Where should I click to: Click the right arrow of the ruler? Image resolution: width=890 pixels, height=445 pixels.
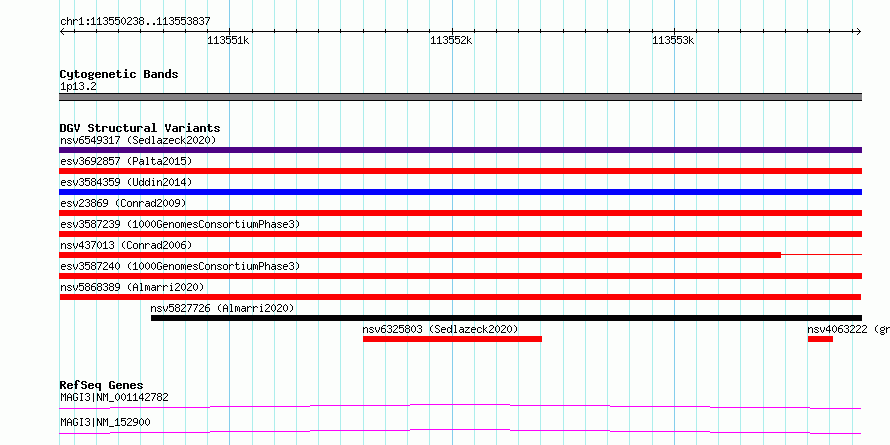[x=858, y=31]
